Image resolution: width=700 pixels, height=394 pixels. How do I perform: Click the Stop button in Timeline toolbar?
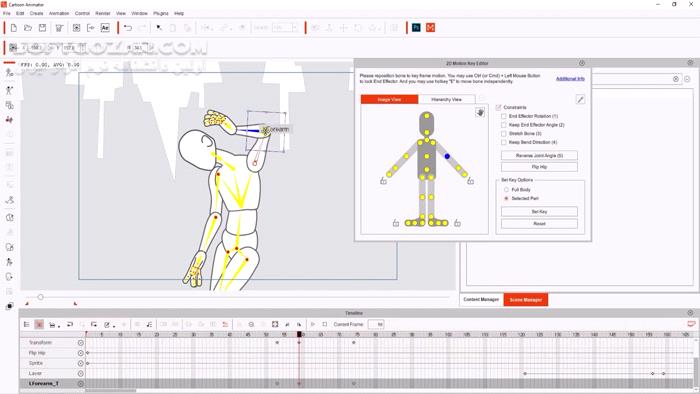click(325, 324)
